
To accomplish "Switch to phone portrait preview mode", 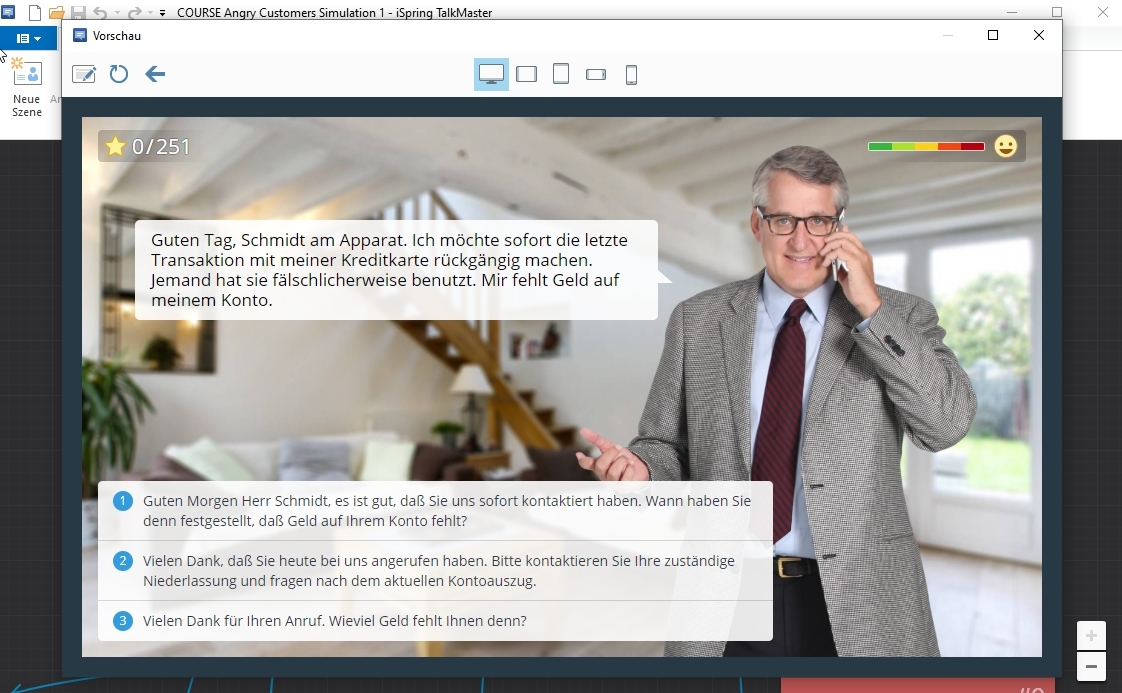I will pyautogui.click(x=631, y=74).
